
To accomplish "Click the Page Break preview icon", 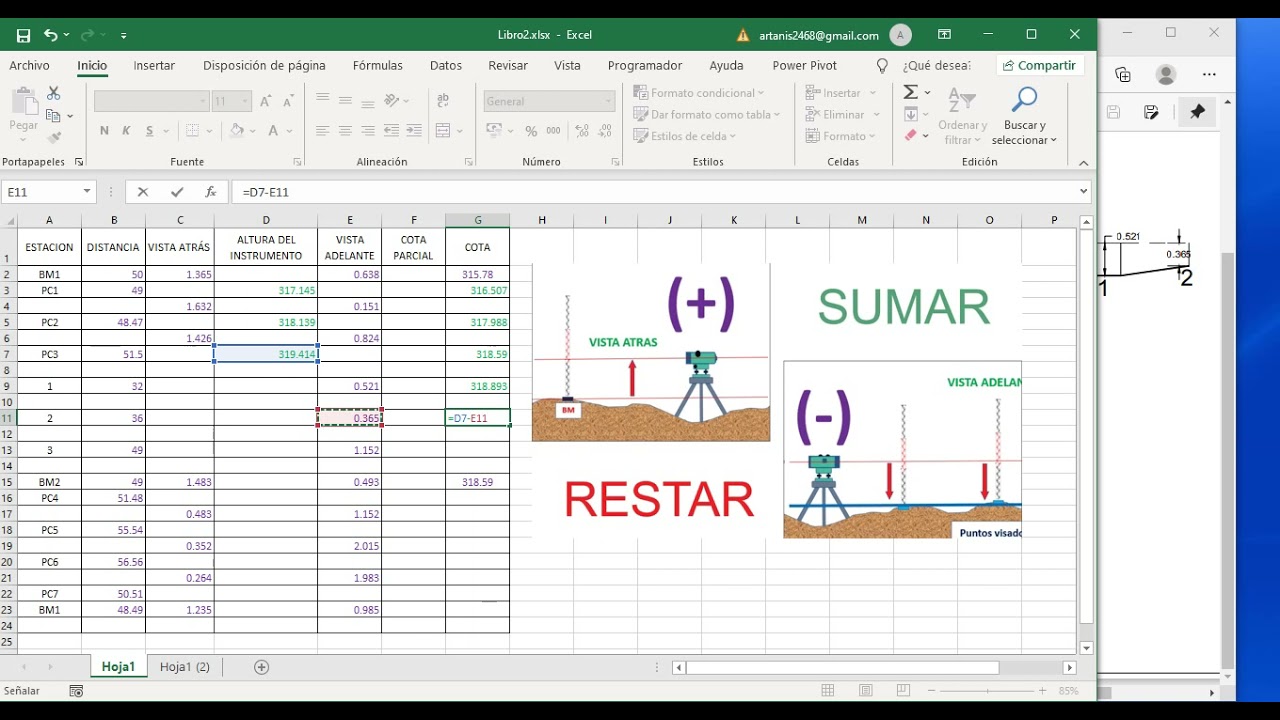I will [x=904, y=691].
